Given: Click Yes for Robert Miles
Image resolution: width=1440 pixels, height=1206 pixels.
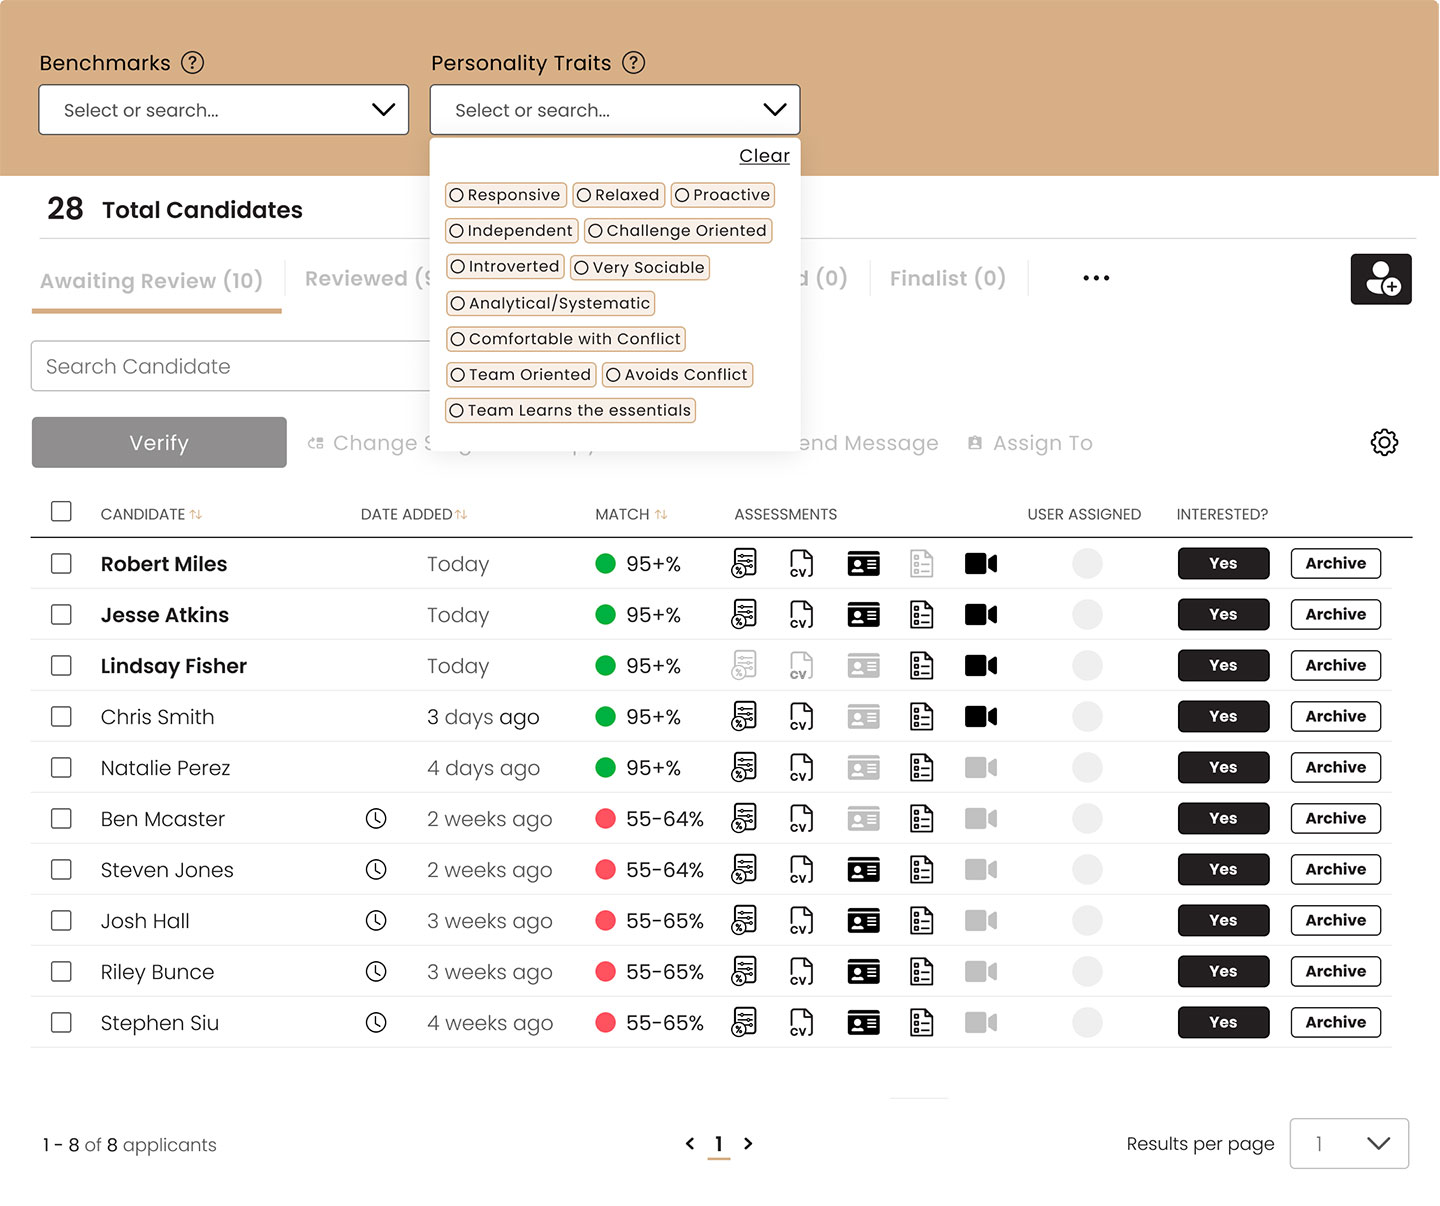Looking at the screenshot, I should pyautogui.click(x=1223, y=563).
